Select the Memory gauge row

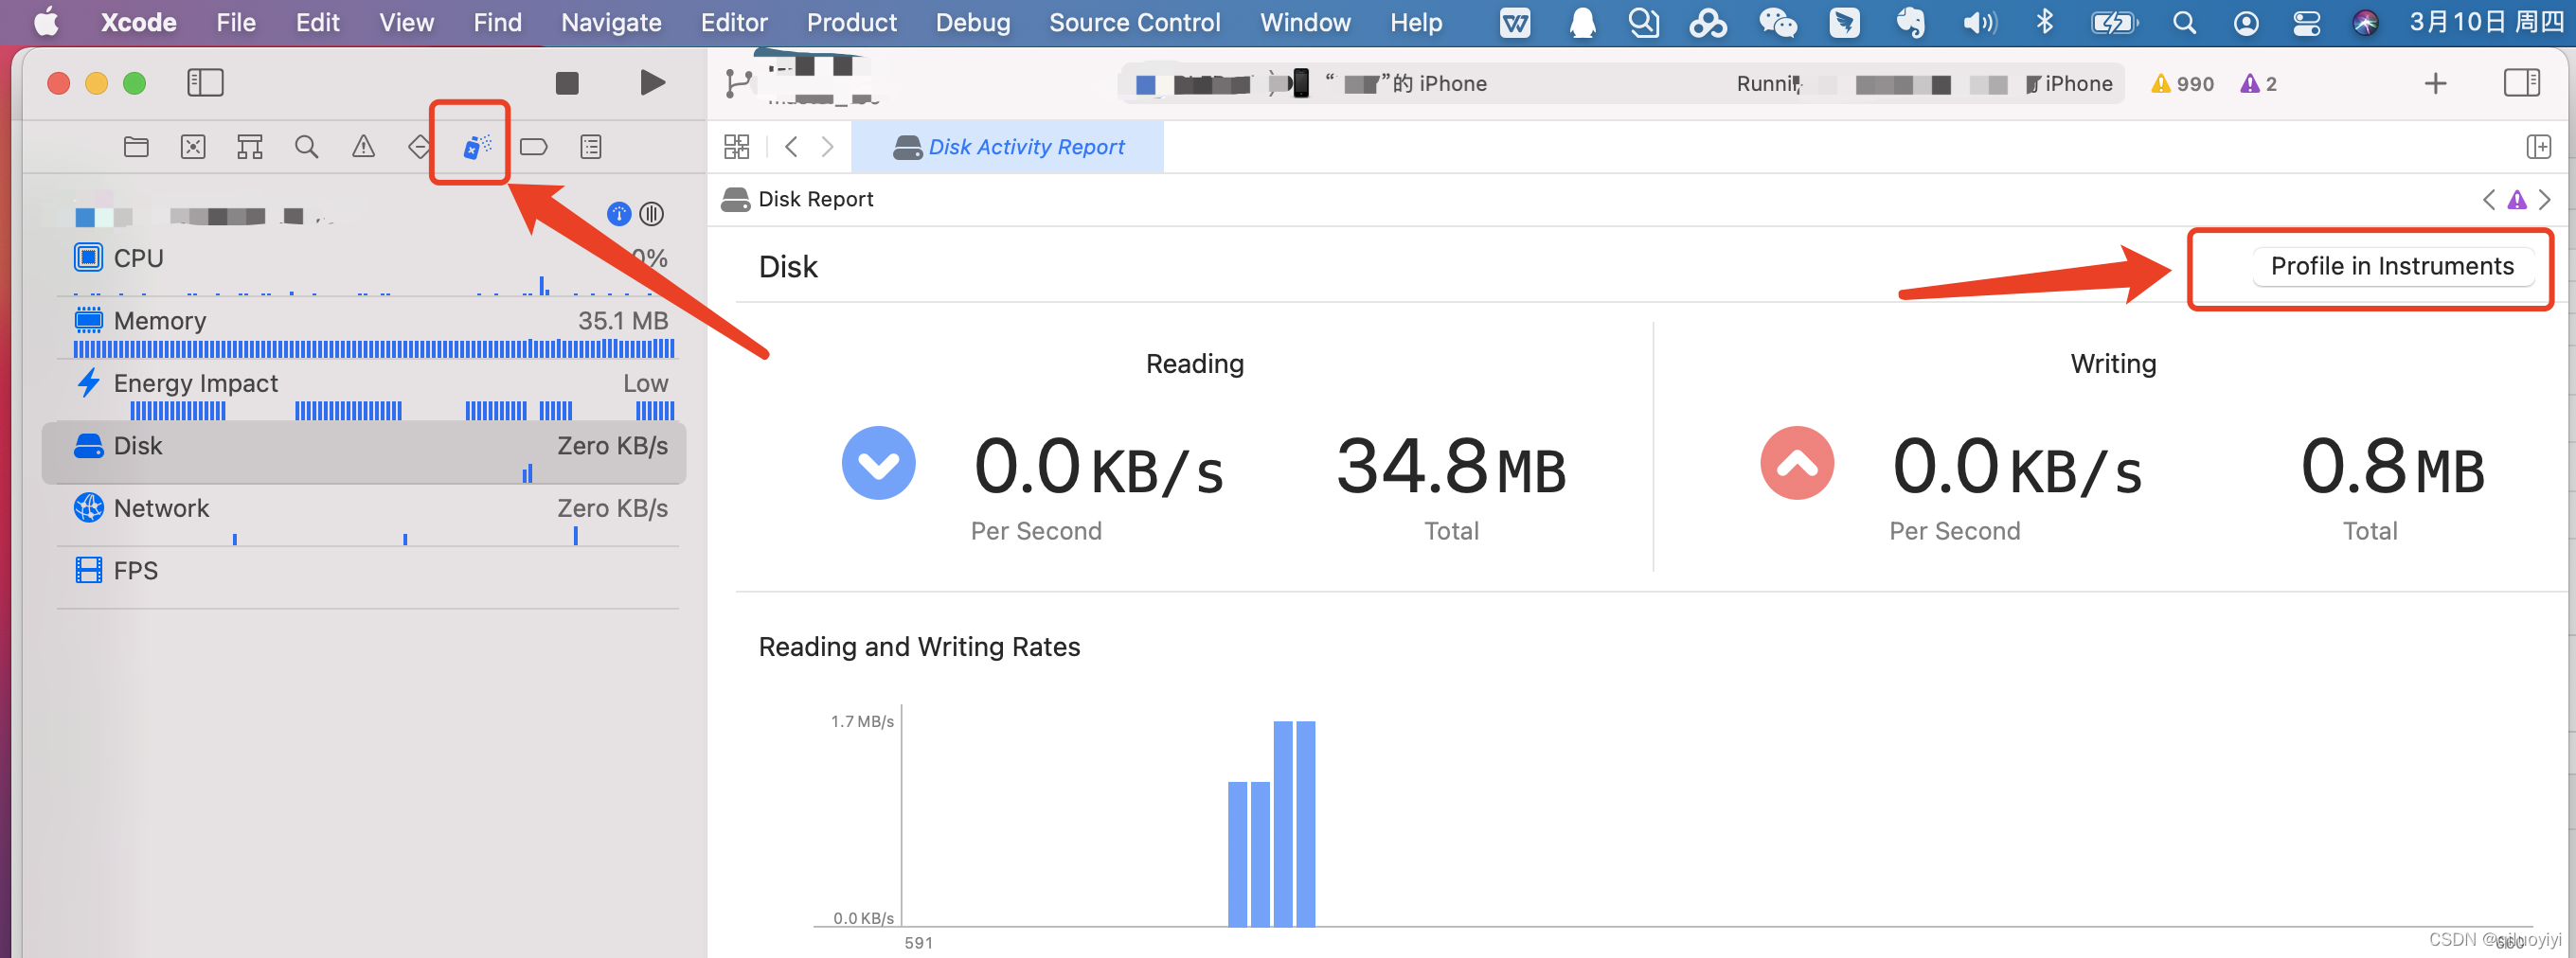pyautogui.click(x=366, y=329)
